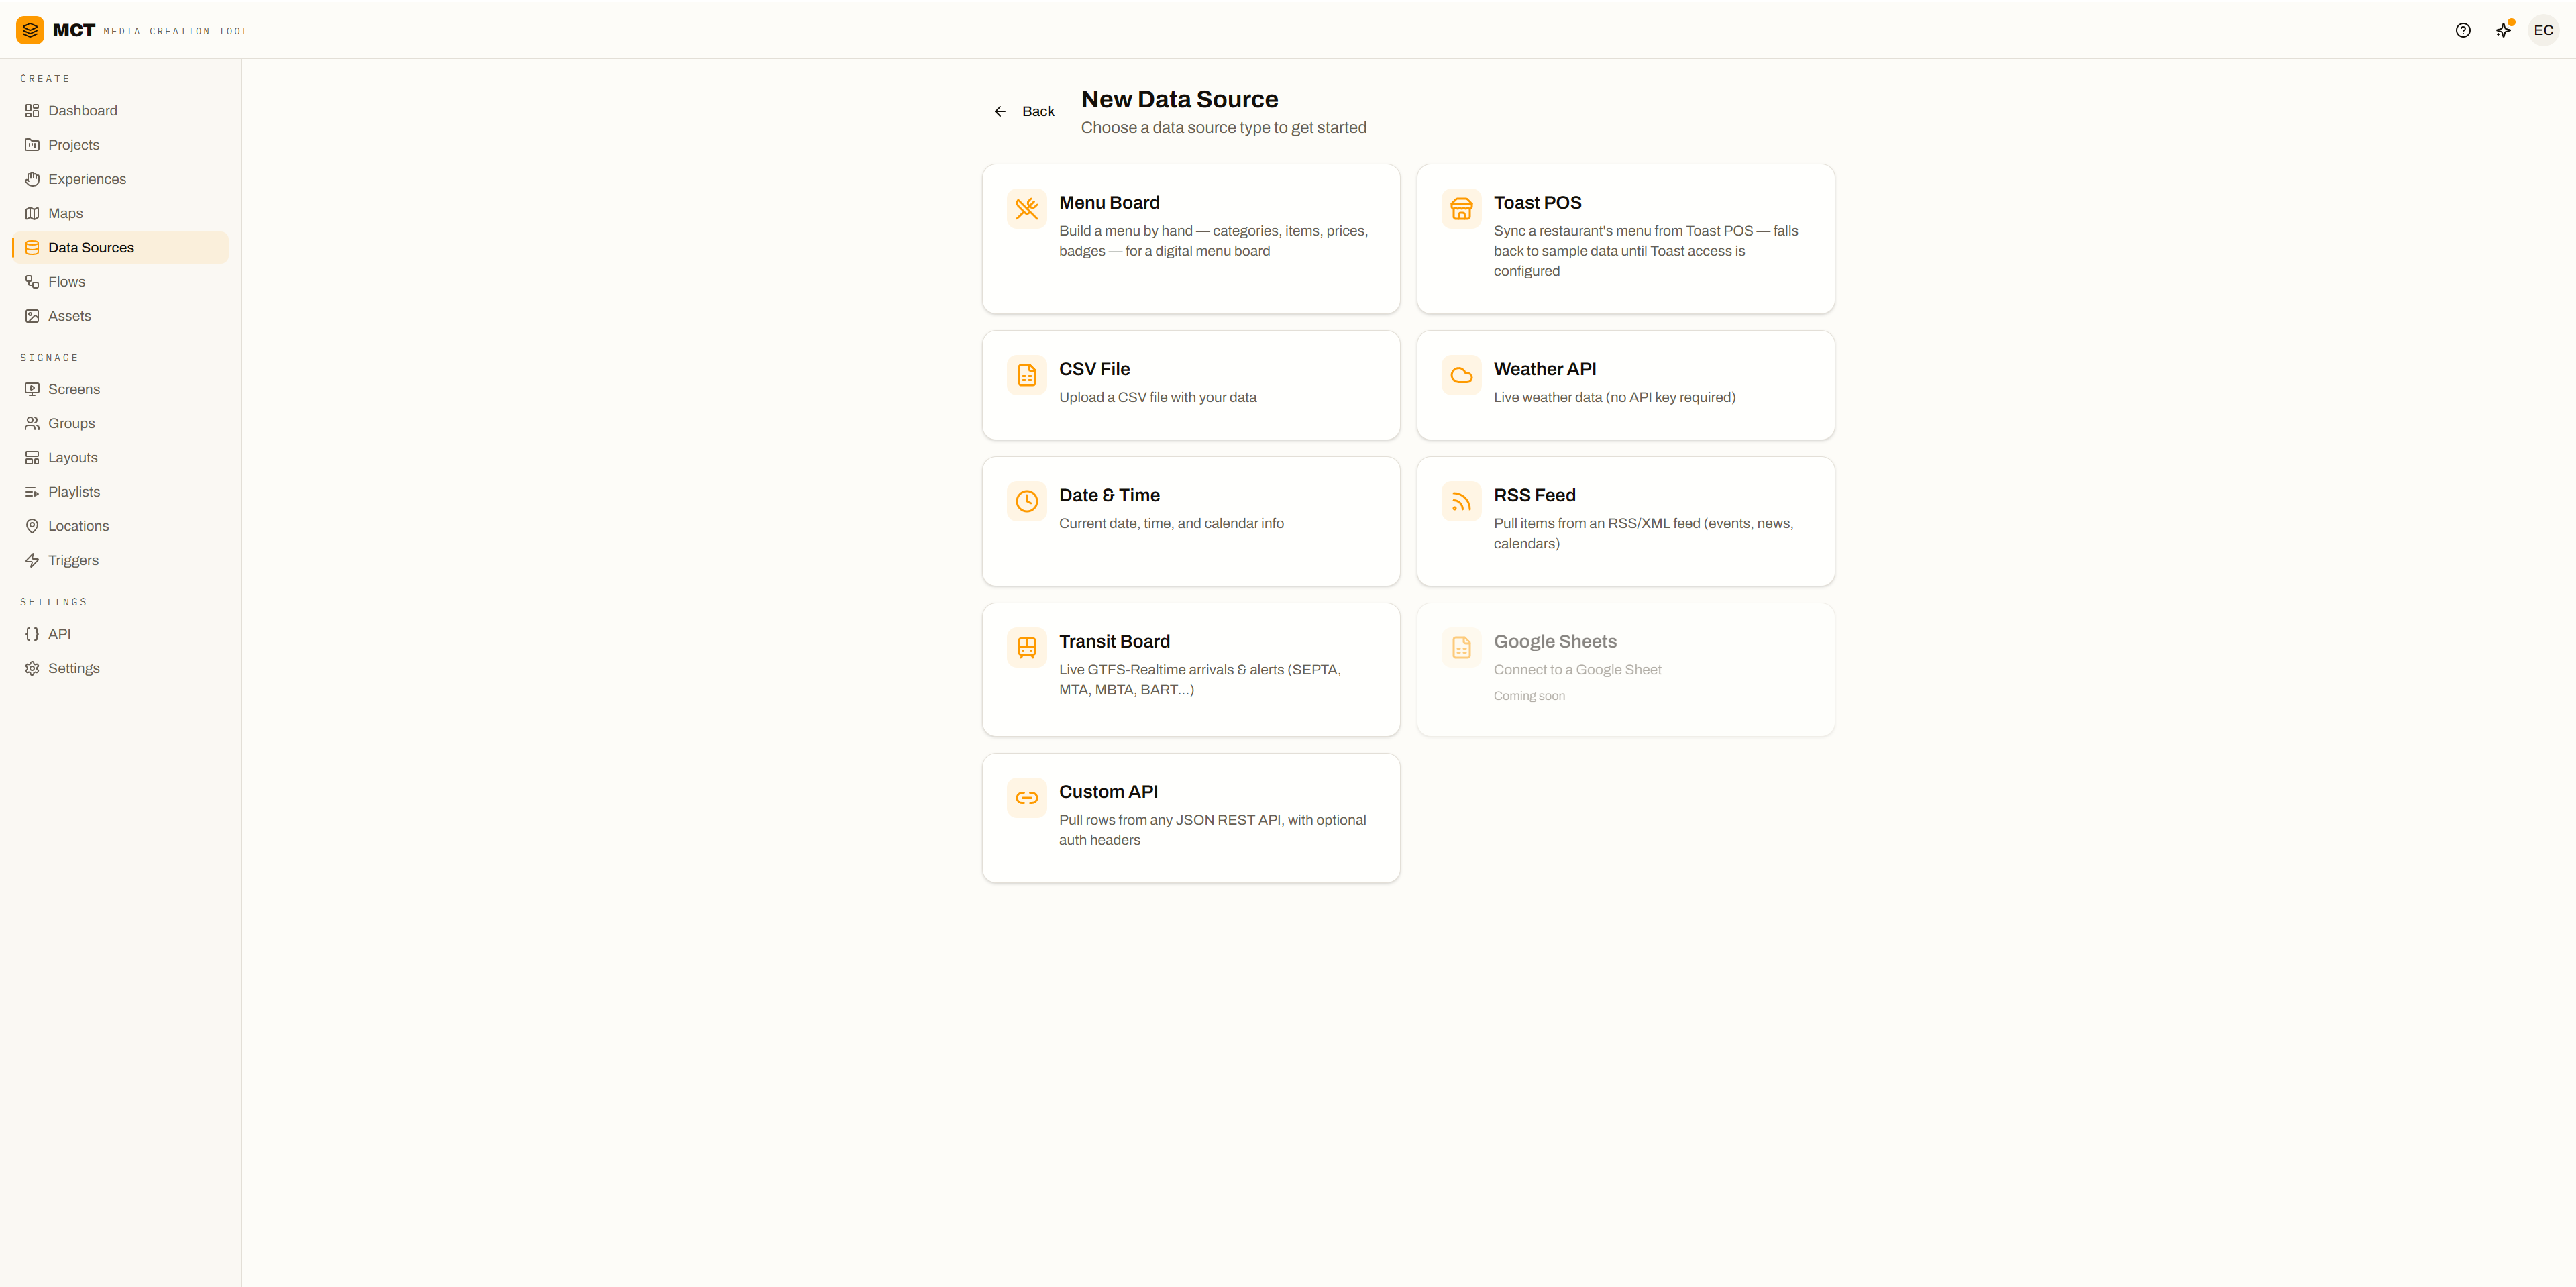The image size is (2576, 1287).
Task: Choose CSV File title
Action: pyautogui.click(x=1094, y=369)
